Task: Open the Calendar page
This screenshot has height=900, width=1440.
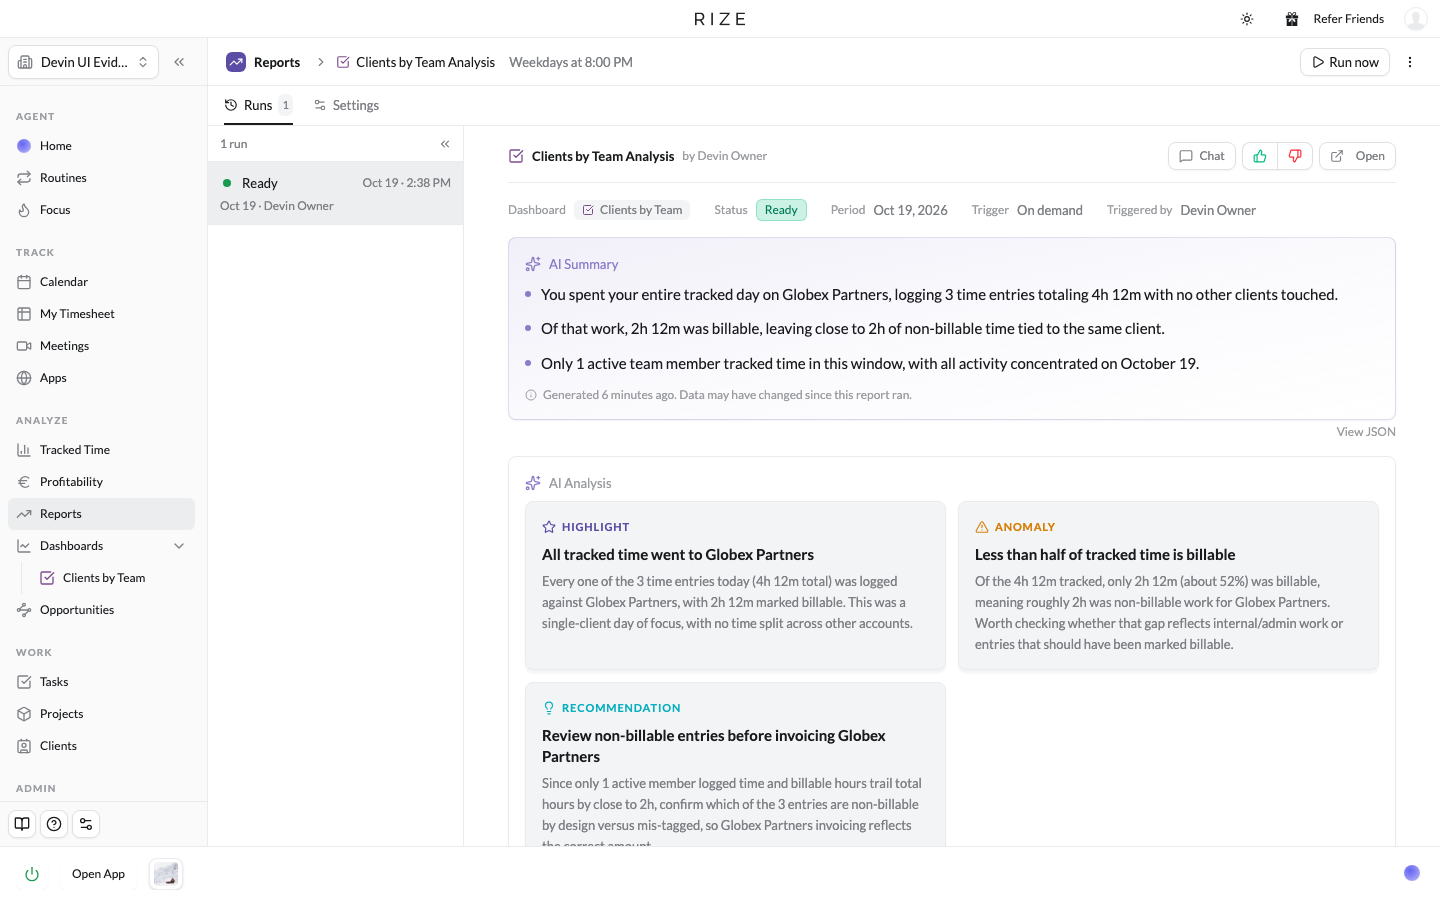Action: (x=101, y=282)
